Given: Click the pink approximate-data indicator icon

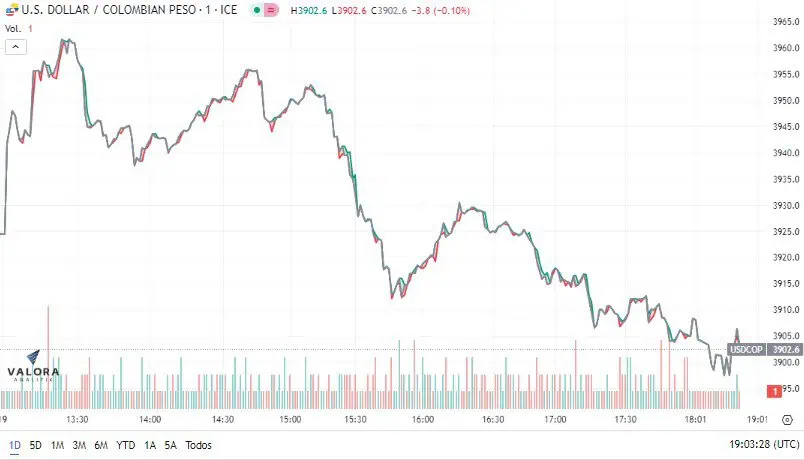Looking at the screenshot, I should (272, 10).
